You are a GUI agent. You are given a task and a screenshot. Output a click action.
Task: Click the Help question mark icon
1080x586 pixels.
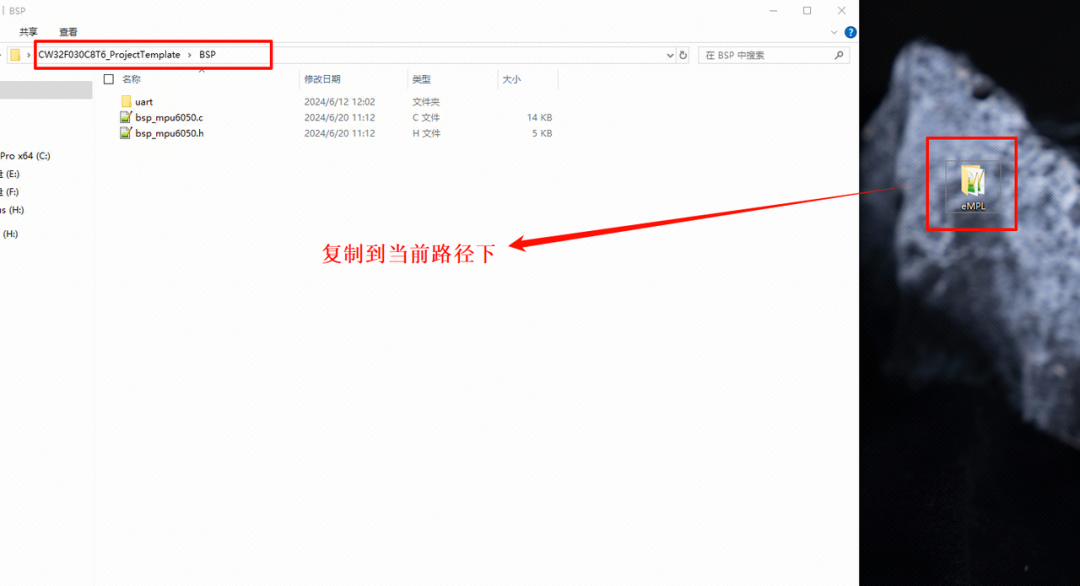[849, 31]
